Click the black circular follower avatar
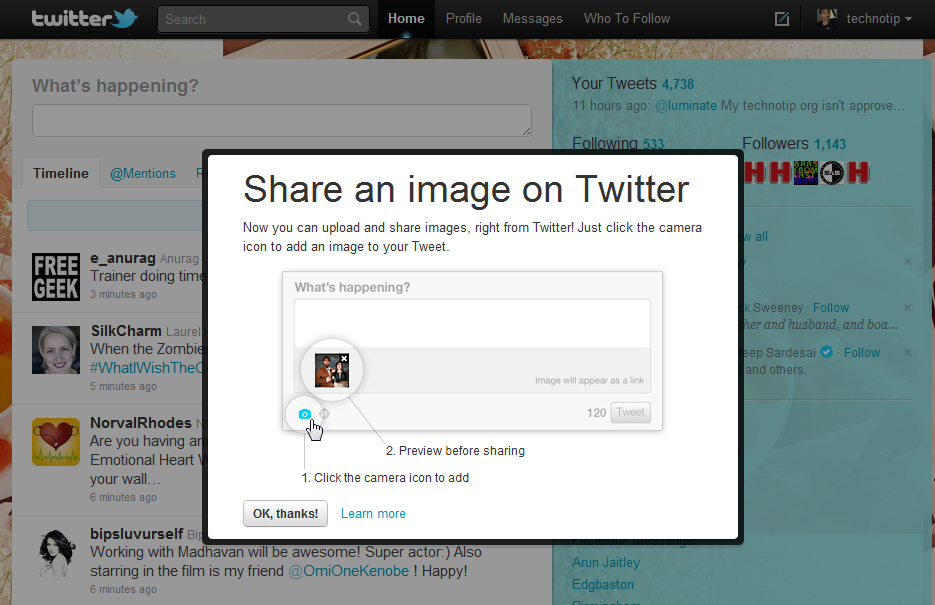 [x=832, y=173]
